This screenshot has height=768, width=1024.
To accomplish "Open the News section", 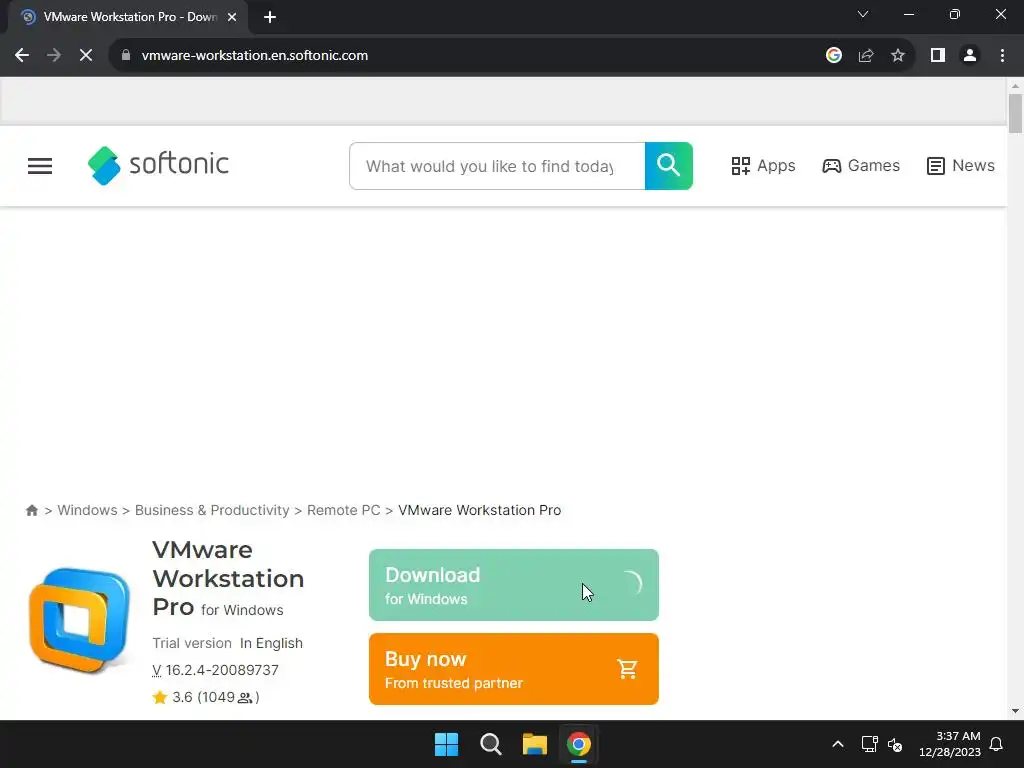I will tap(961, 166).
